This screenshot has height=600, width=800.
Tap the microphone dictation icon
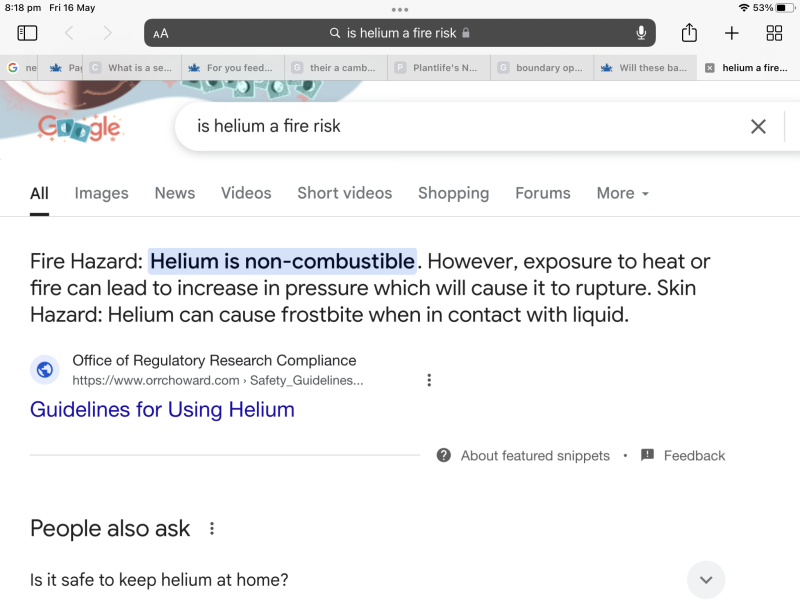641,33
